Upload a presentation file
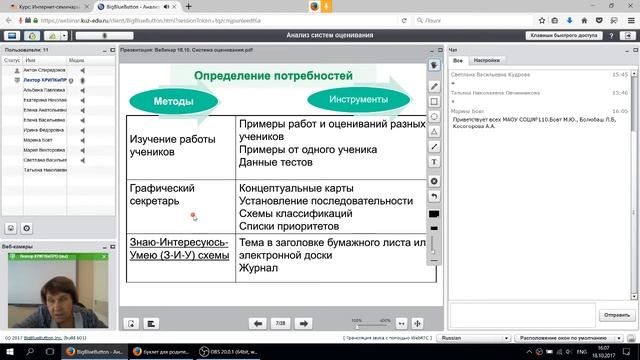 pyautogui.click(x=131, y=324)
